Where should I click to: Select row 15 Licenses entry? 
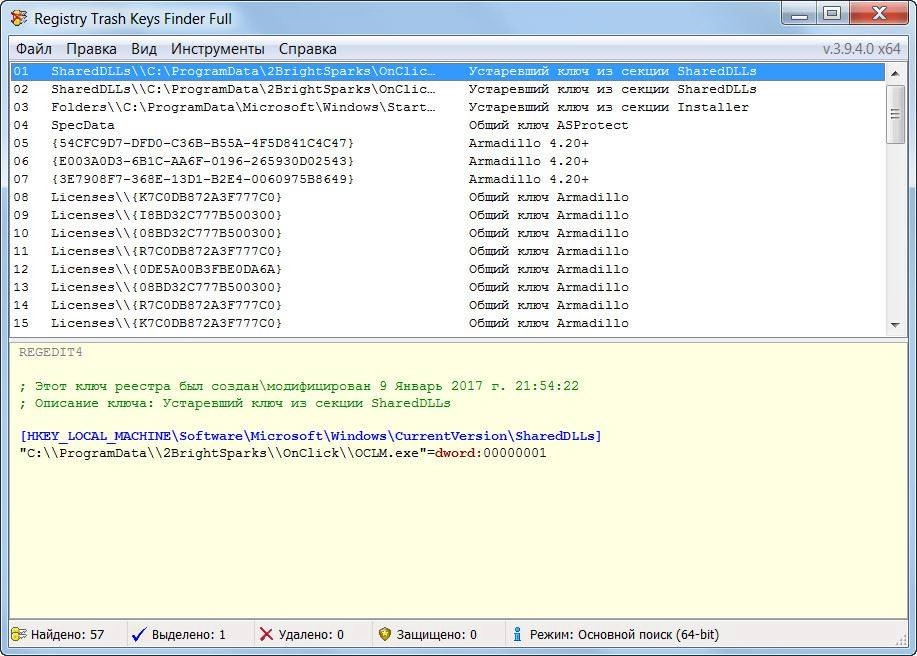448,323
